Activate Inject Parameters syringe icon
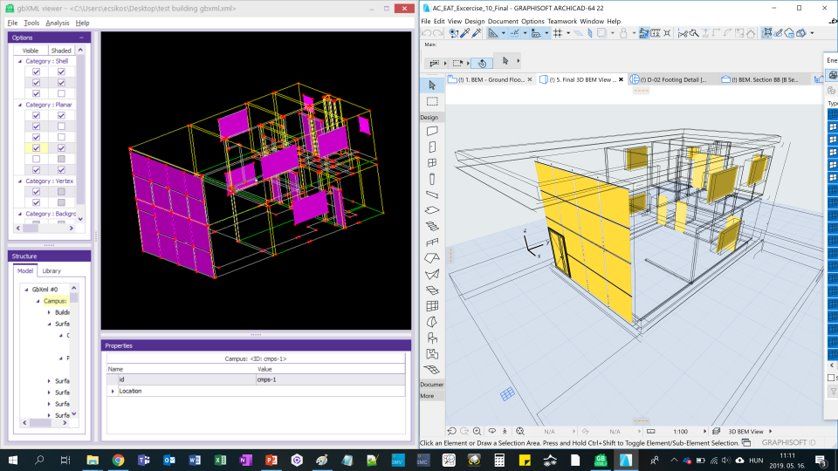Viewport: 838px width, 471px height. click(476, 33)
